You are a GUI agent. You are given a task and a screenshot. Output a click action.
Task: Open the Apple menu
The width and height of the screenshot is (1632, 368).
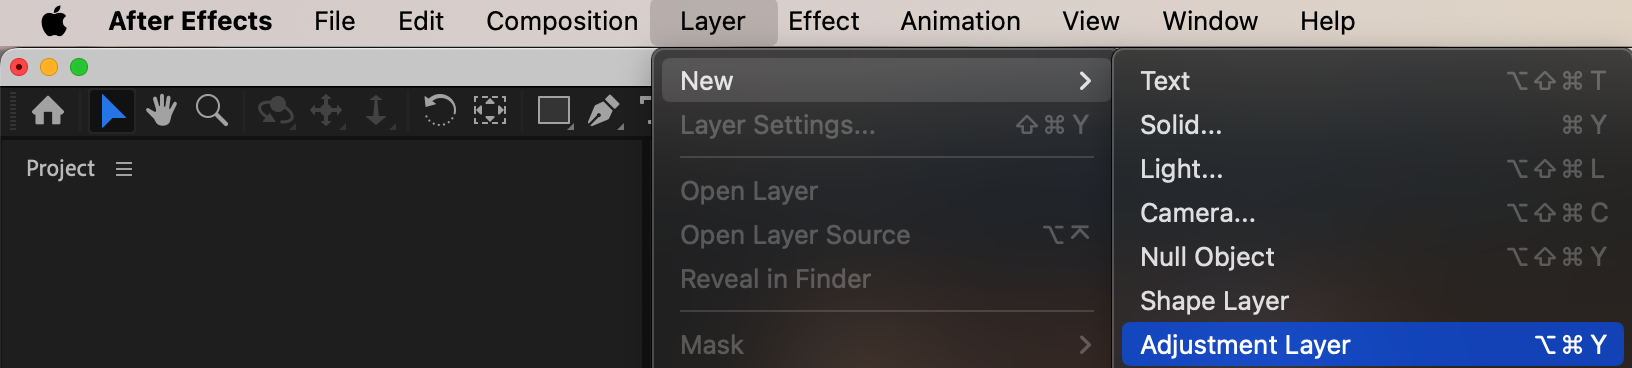(x=54, y=22)
